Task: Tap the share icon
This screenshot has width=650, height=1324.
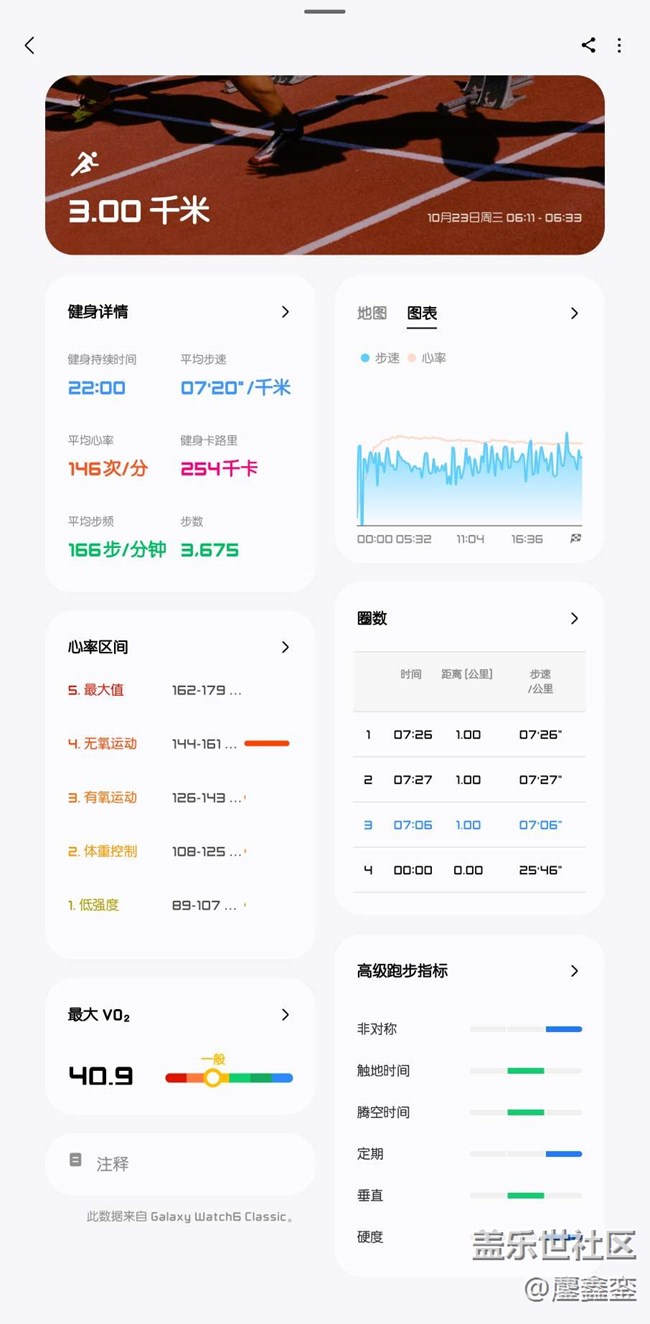Action: pyautogui.click(x=588, y=45)
